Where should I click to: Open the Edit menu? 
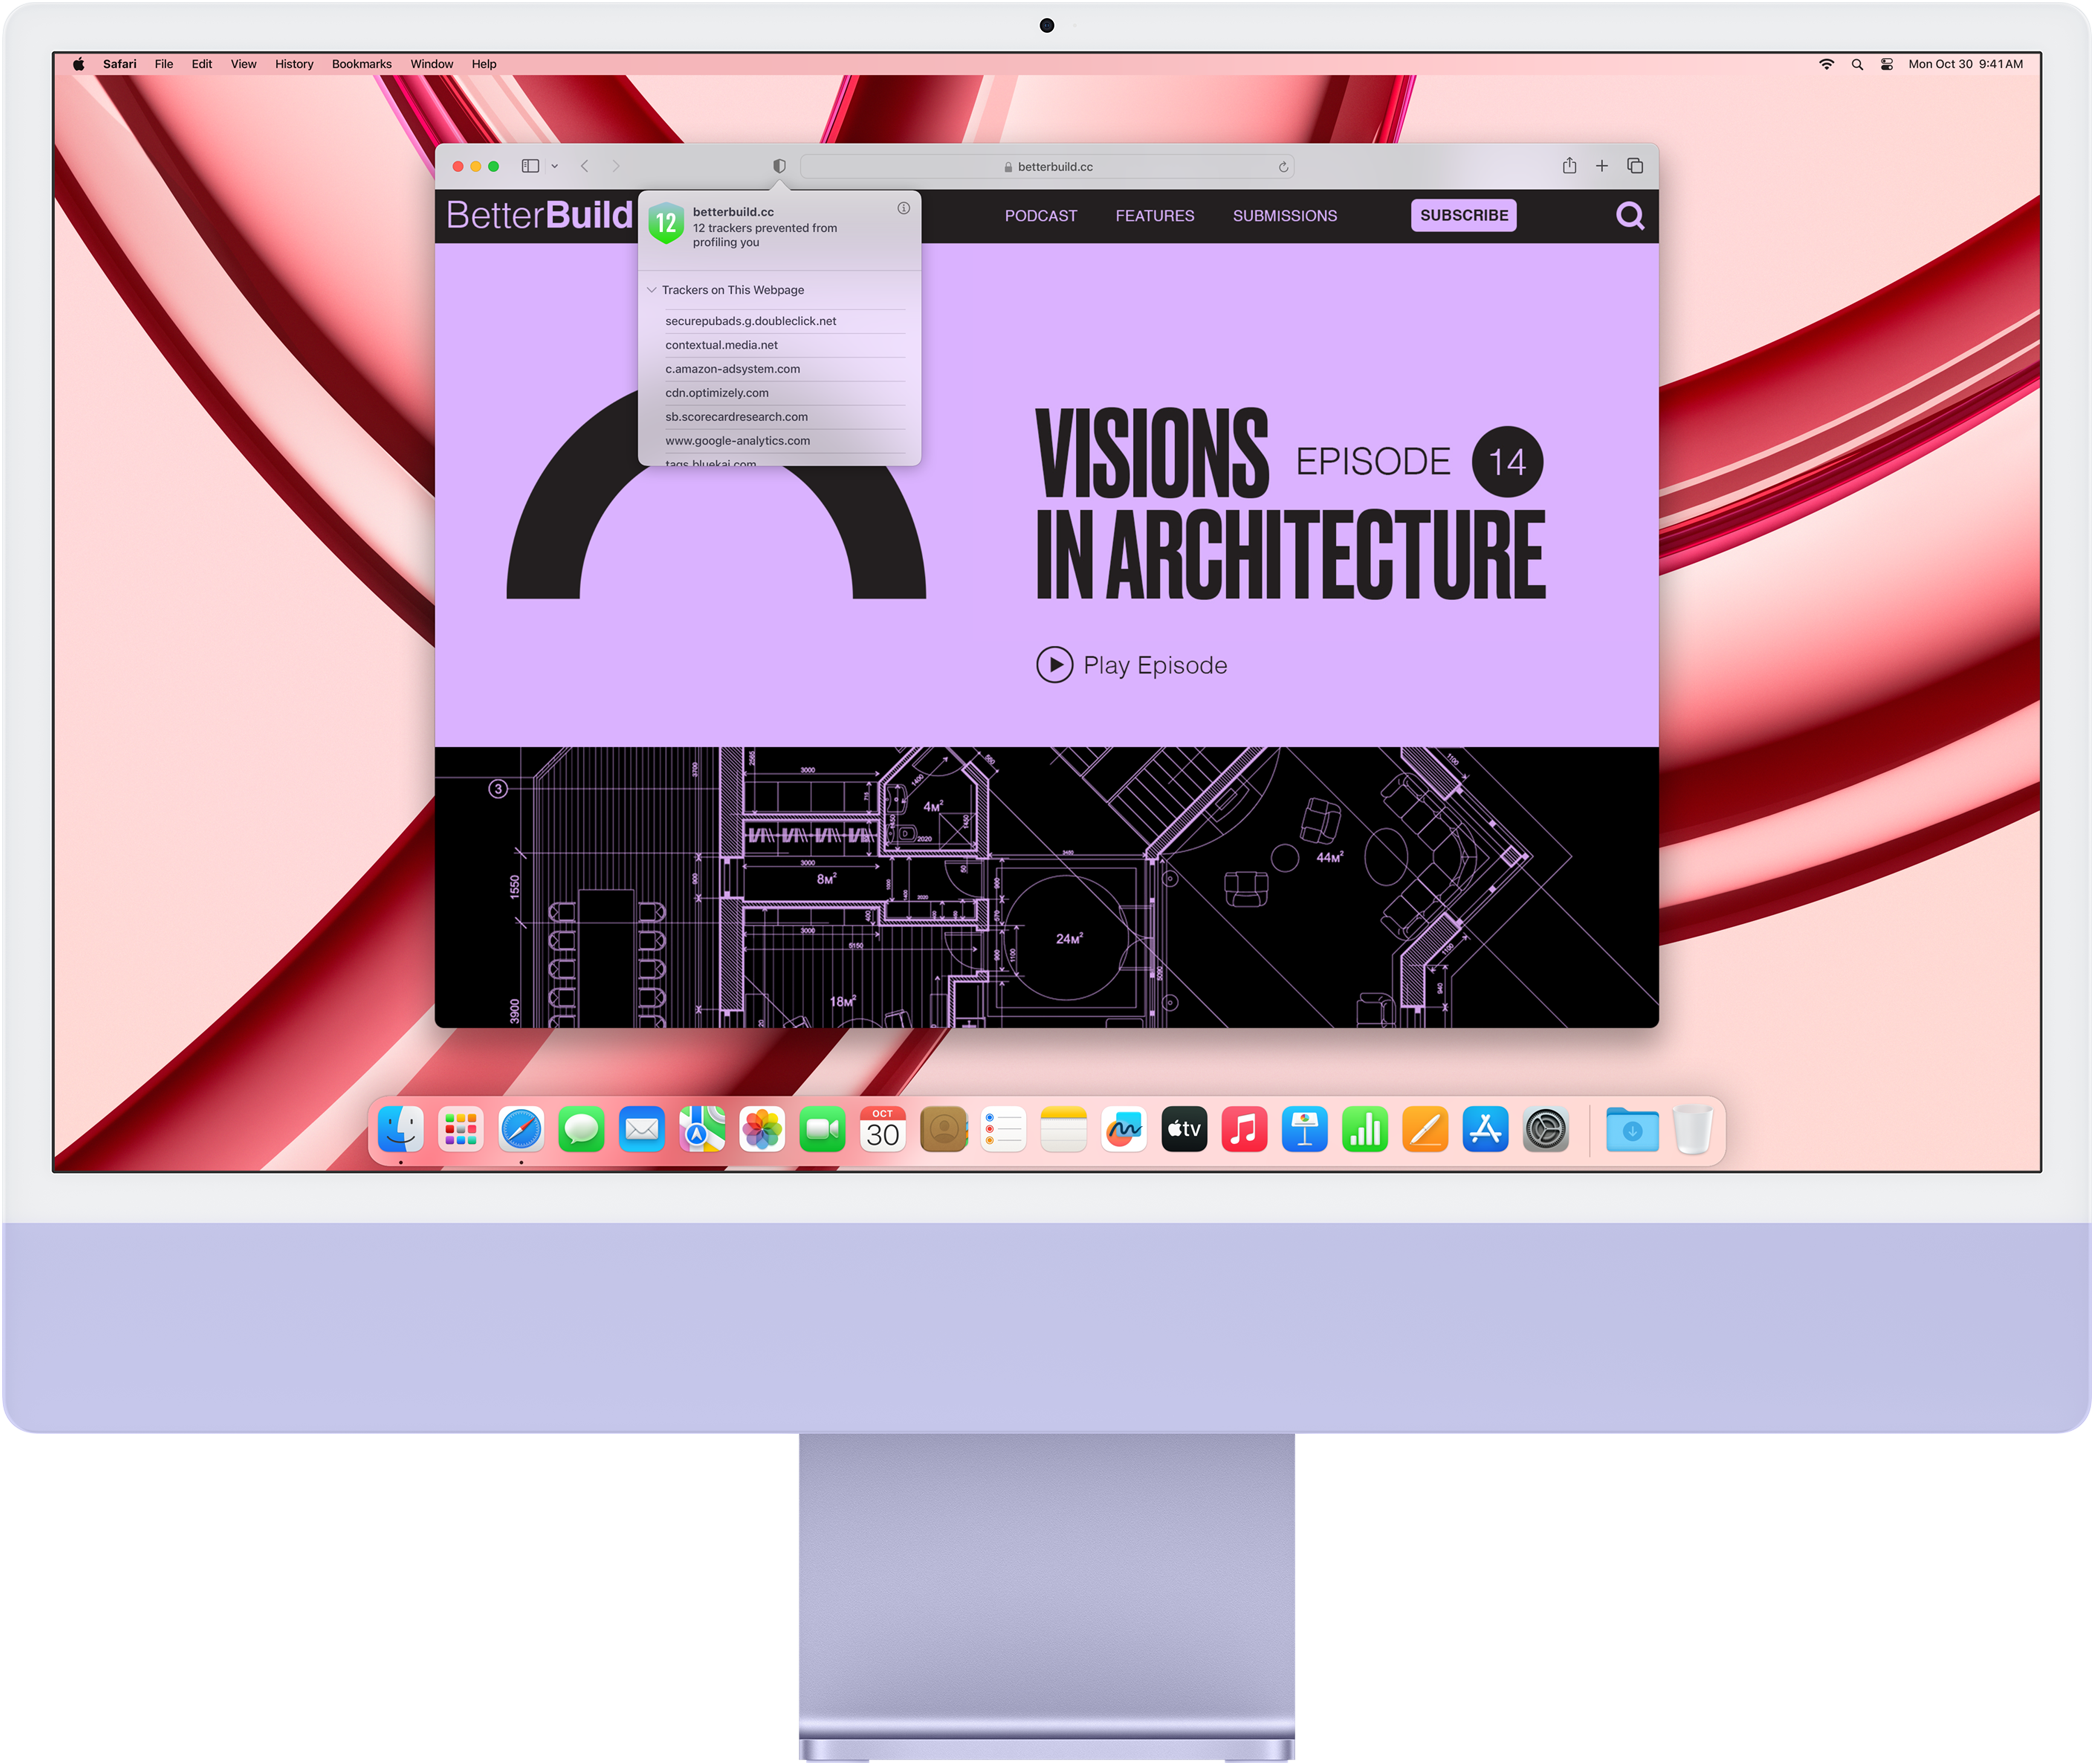point(202,64)
